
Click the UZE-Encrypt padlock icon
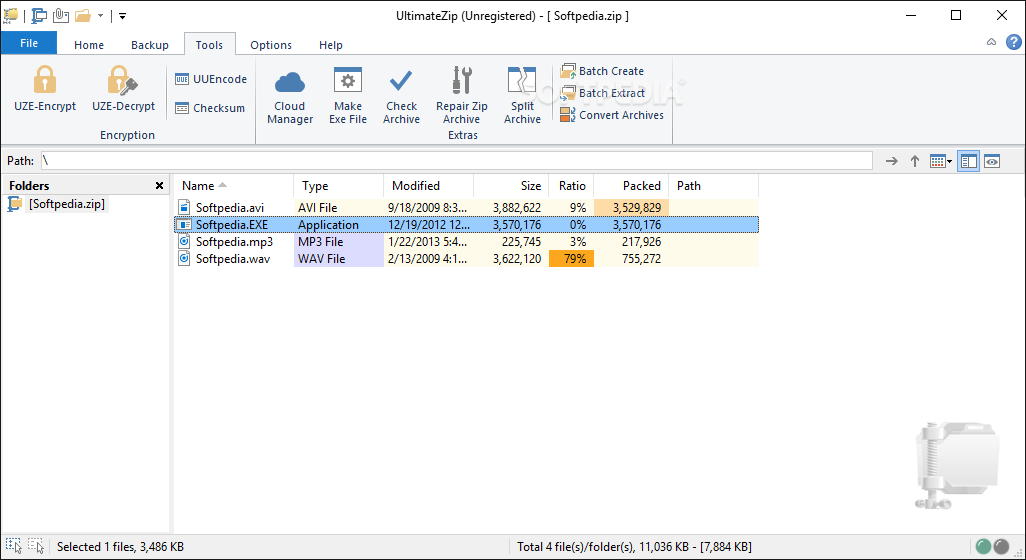[44, 80]
